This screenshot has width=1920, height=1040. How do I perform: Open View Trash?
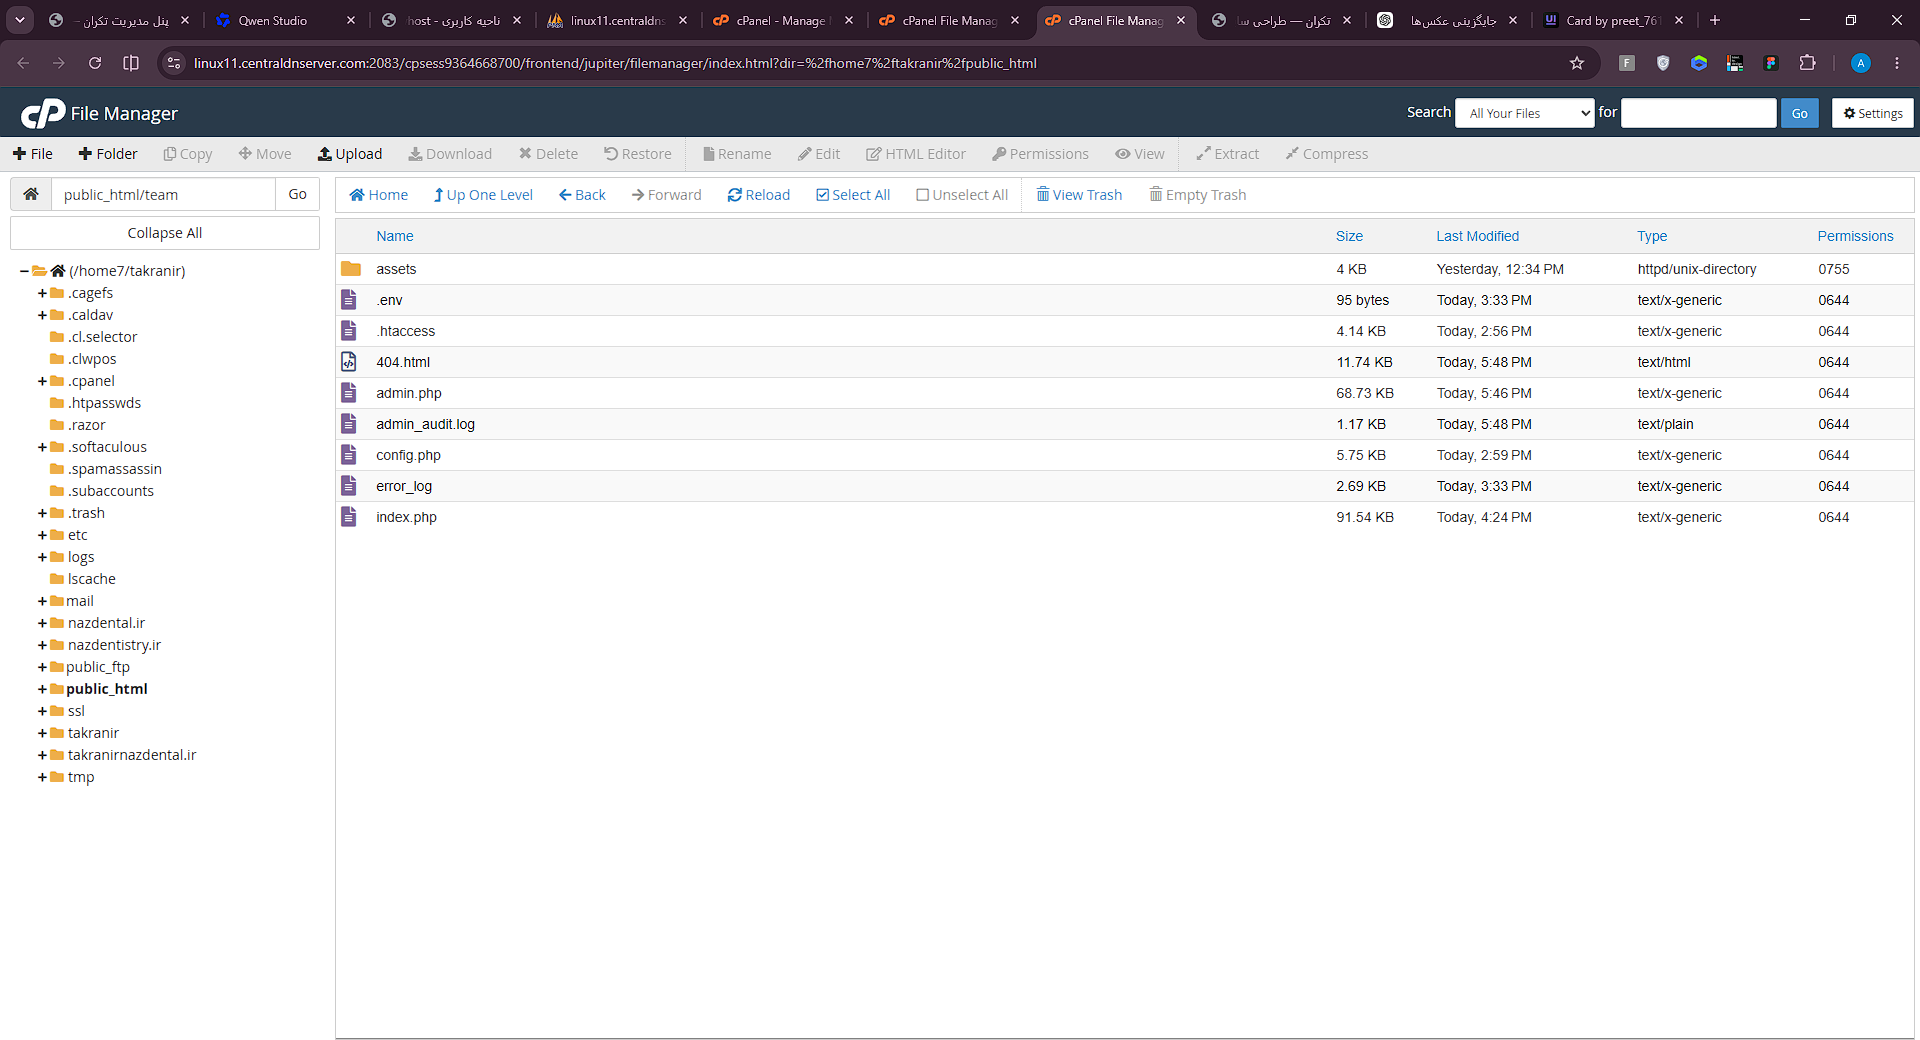pos(1079,195)
